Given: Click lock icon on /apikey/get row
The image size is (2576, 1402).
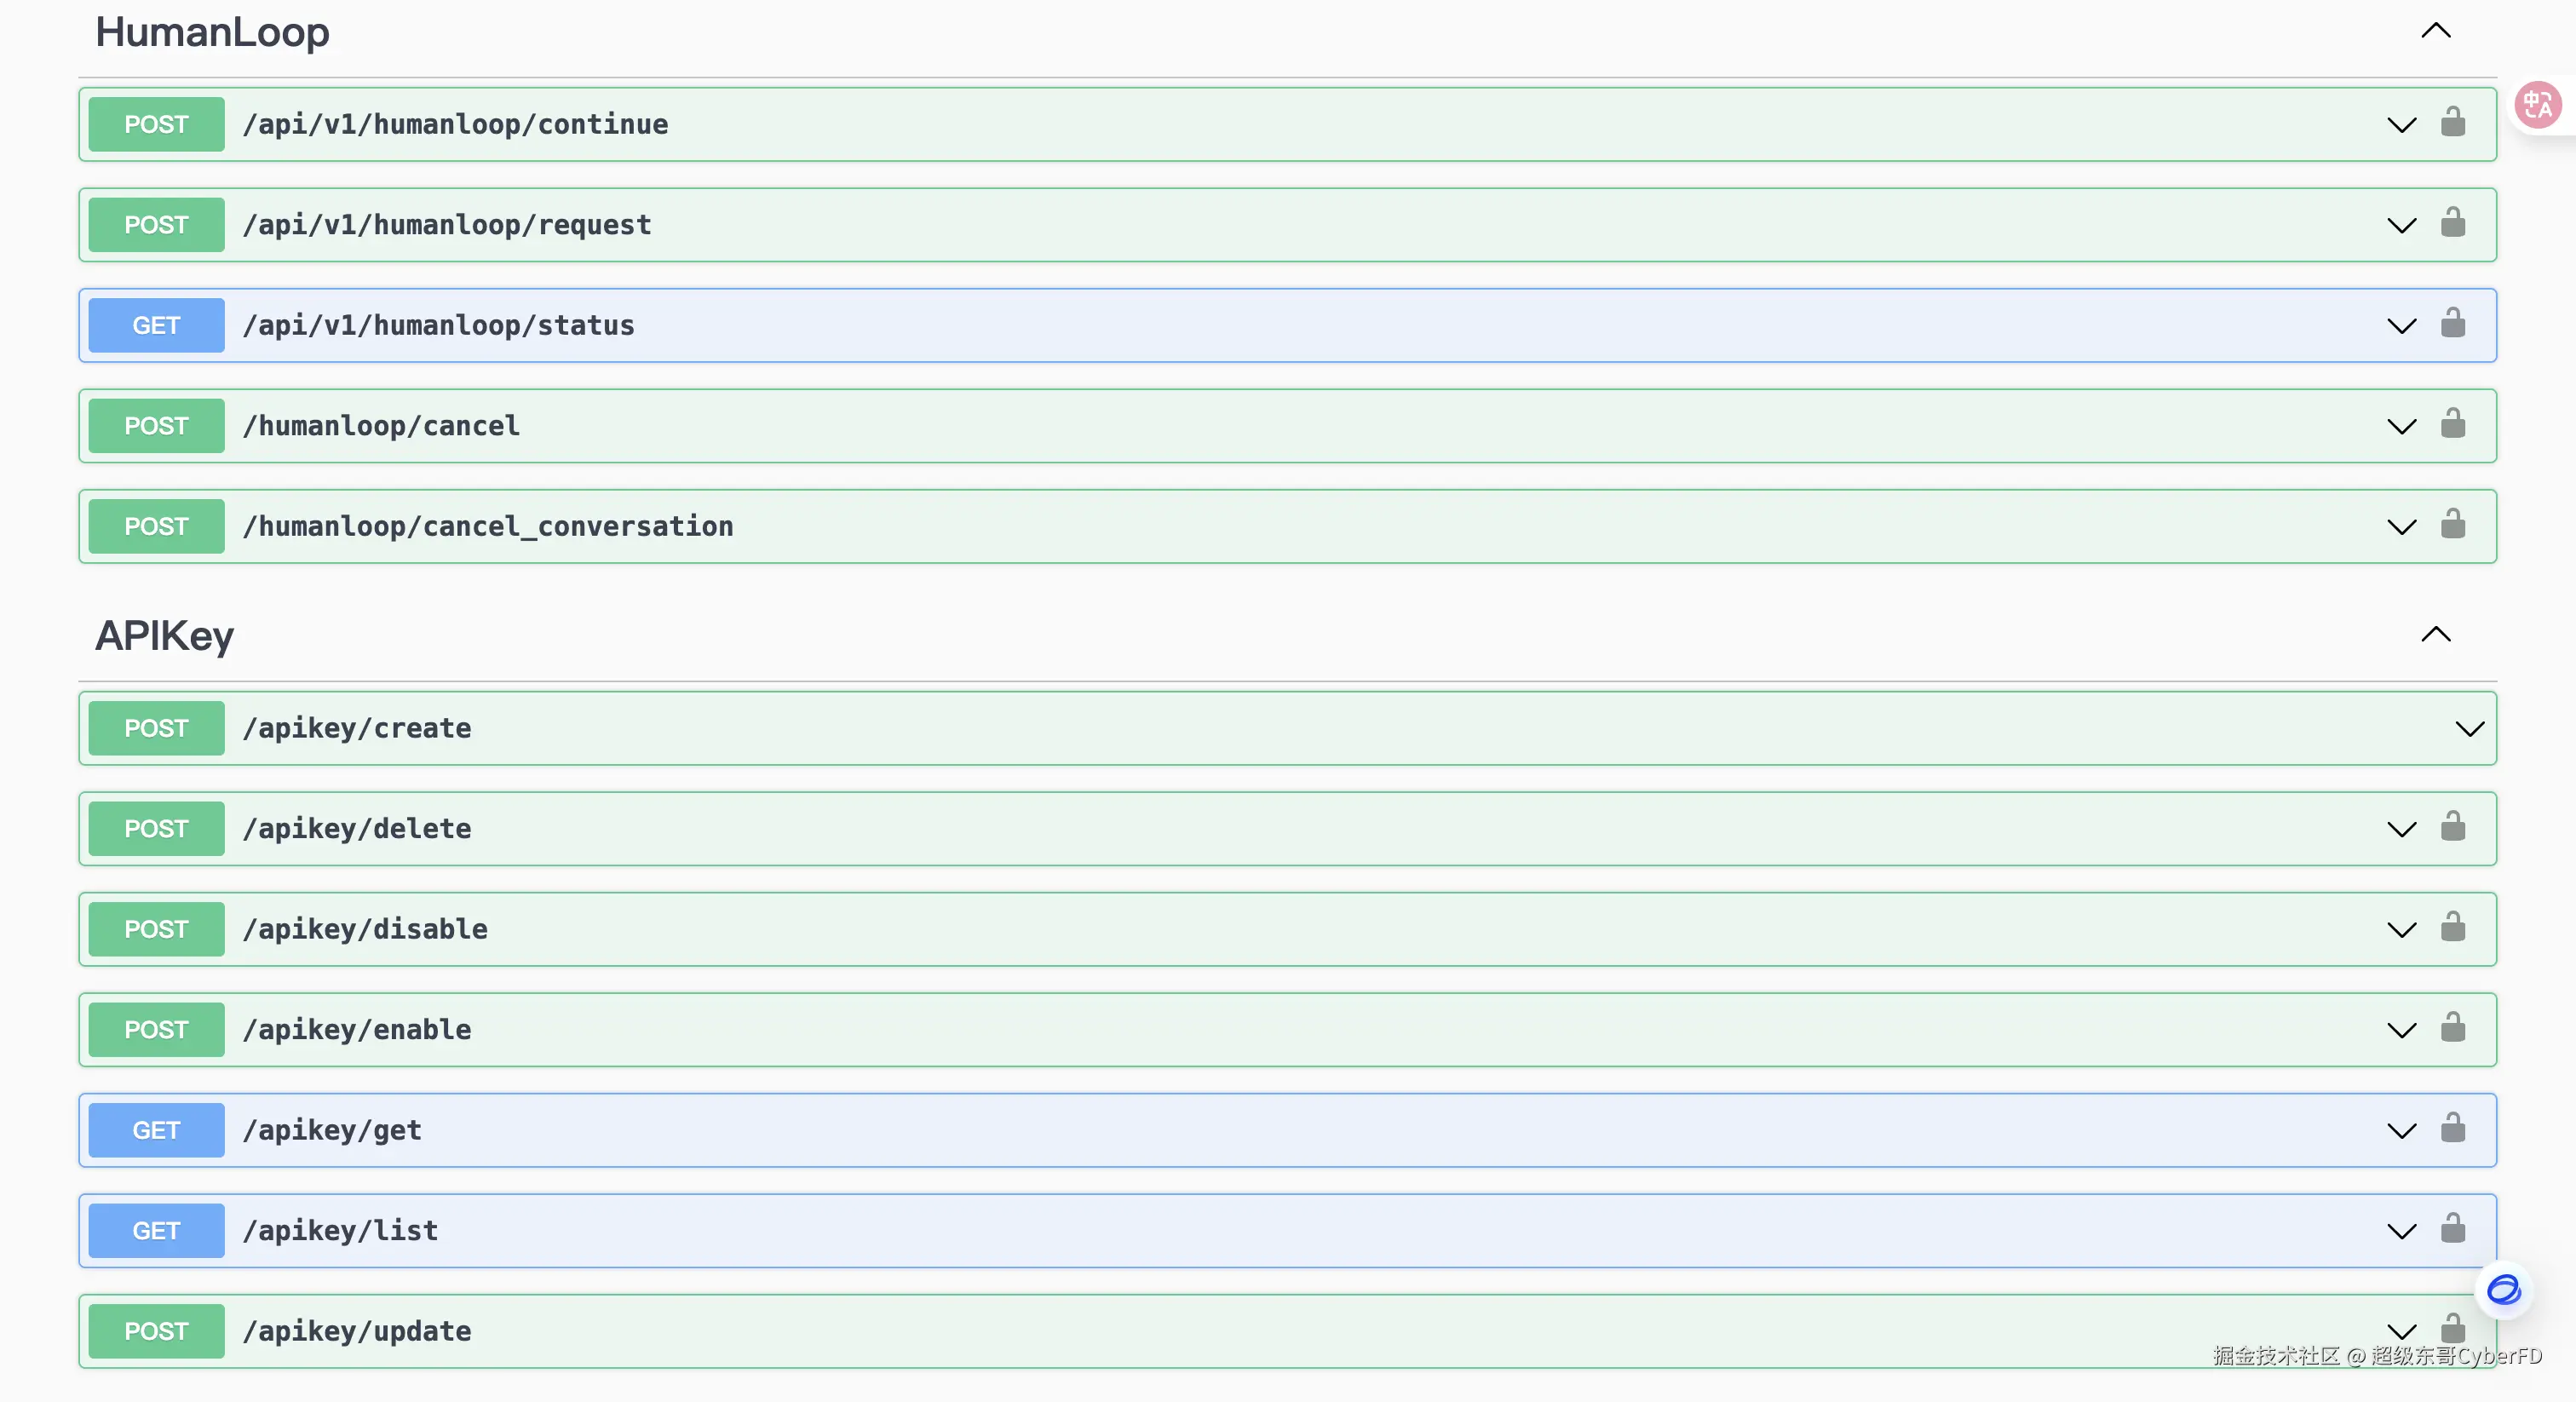Looking at the screenshot, I should pyautogui.click(x=2452, y=1129).
